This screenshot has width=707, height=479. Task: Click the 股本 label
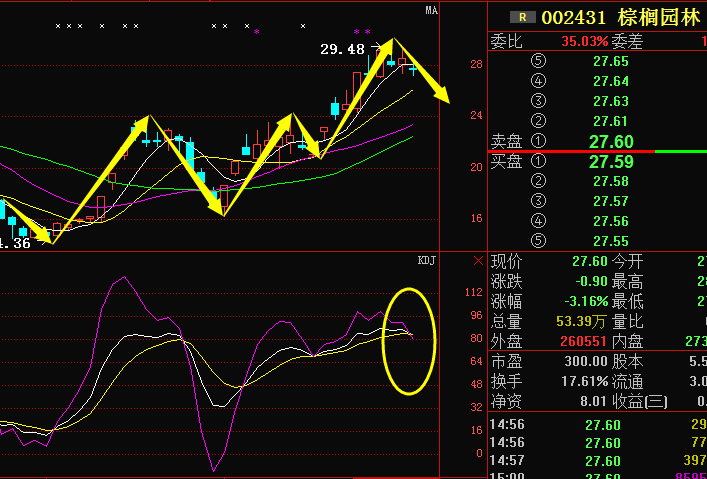pyautogui.click(x=627, y=361)
